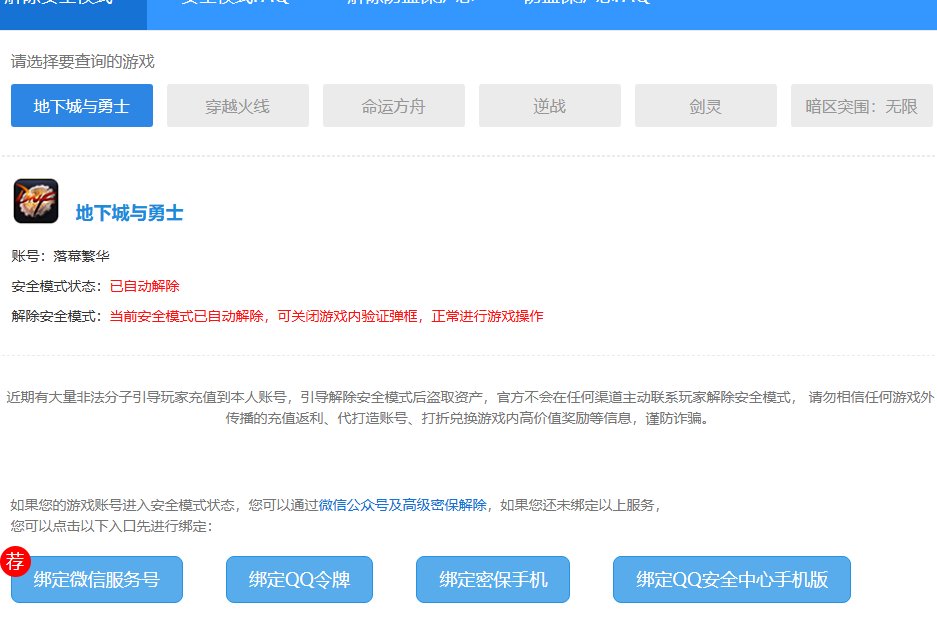Image resolution: width=937 pixels, height=627 pixels.
Task: Switch to the 命运方舟 game
Action: click(x=394, y=106)
